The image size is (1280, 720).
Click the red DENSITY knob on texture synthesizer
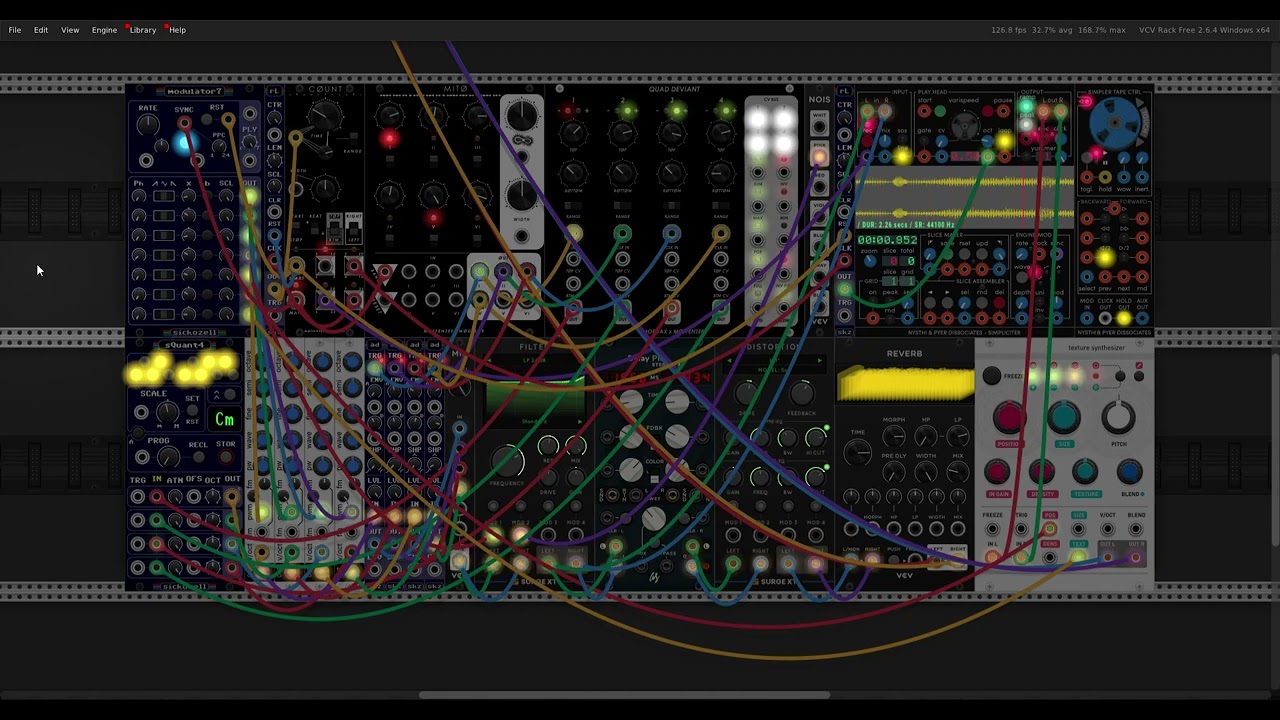pos(1042,471)
